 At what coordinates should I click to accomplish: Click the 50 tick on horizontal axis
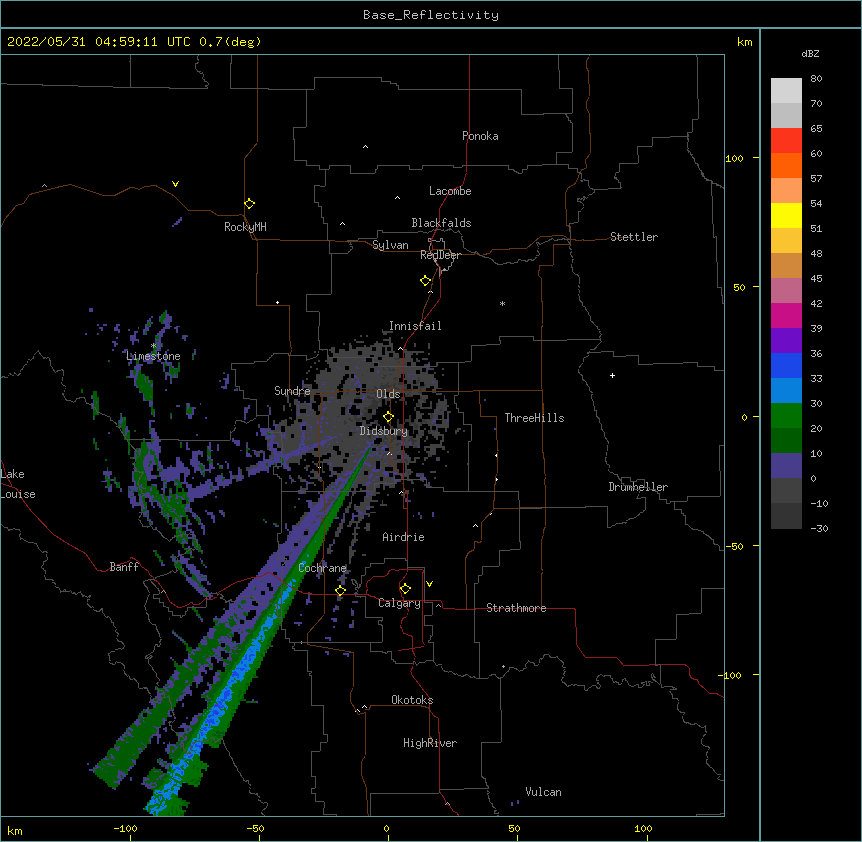tap(514, 829)
